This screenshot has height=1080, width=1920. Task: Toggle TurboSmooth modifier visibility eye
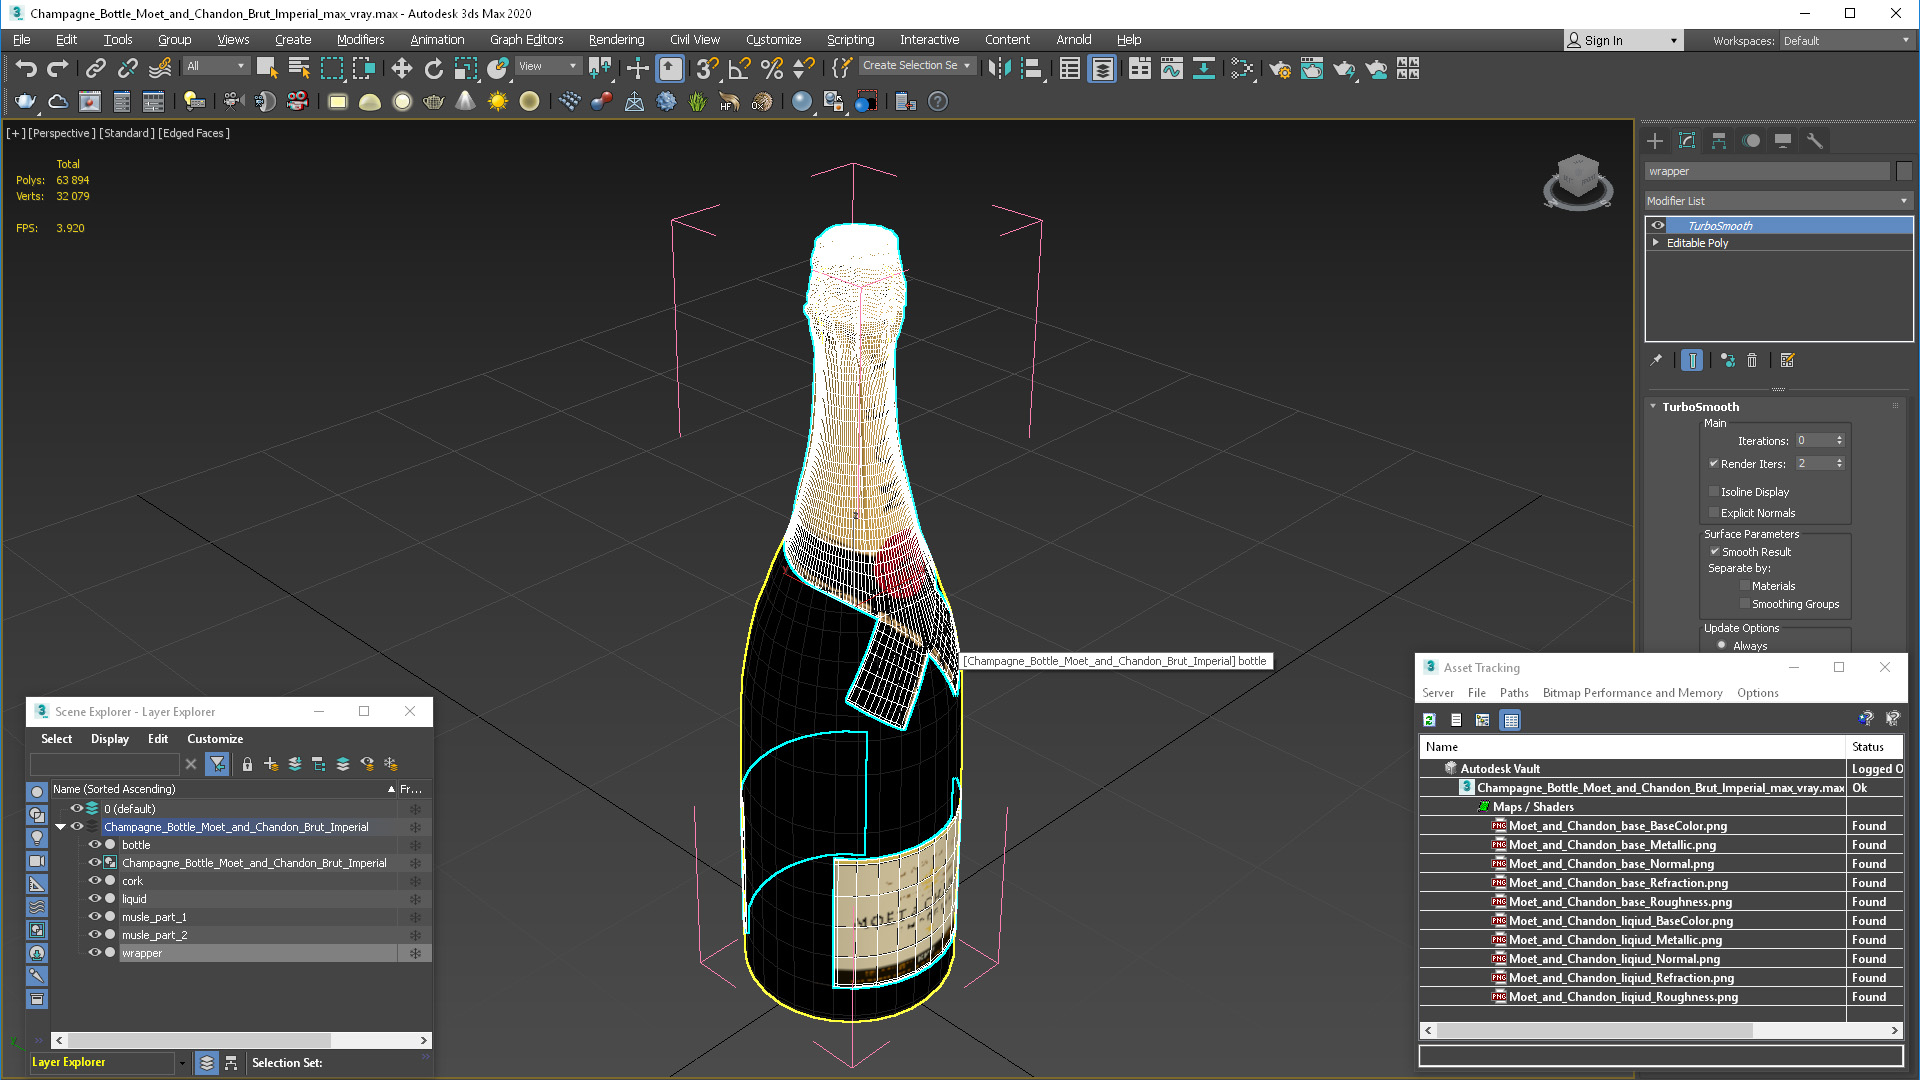pos(1658,226)
